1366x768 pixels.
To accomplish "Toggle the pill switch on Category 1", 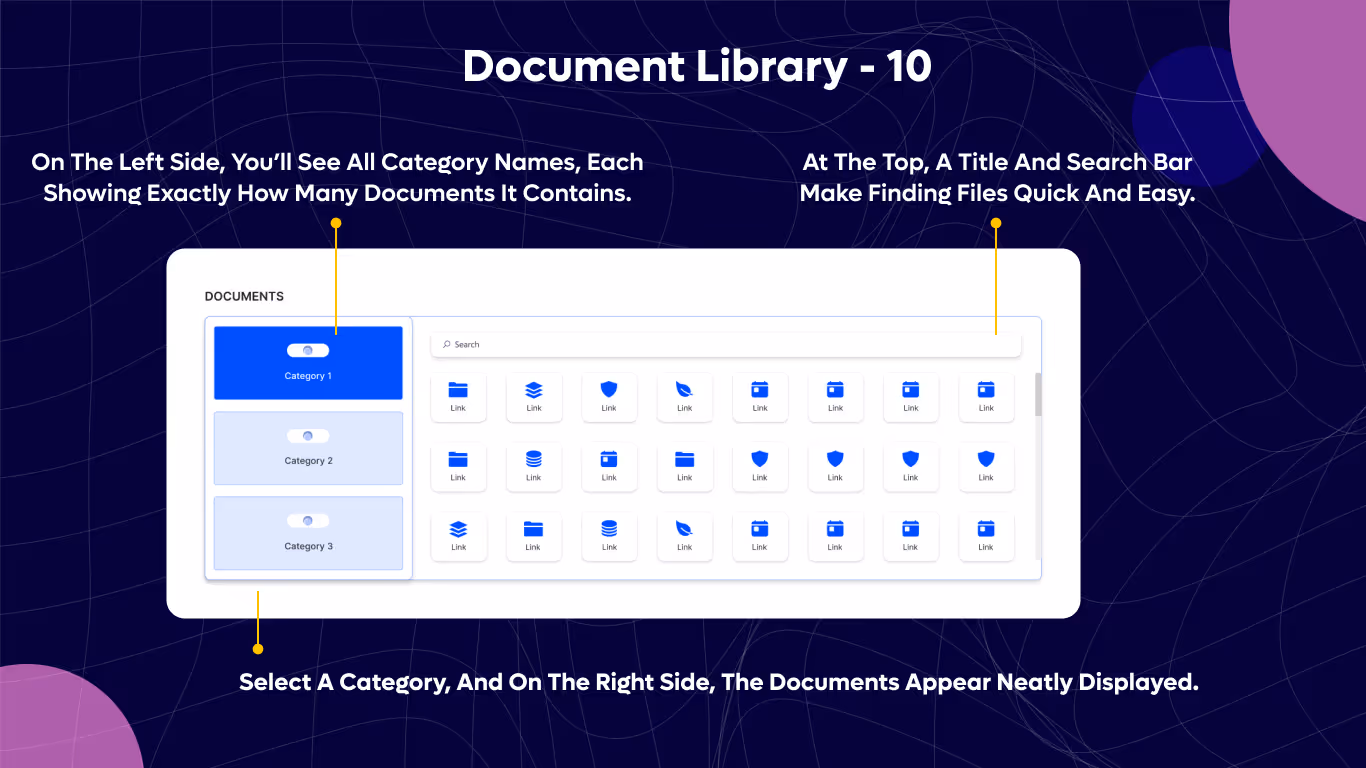I will point(308,350).
